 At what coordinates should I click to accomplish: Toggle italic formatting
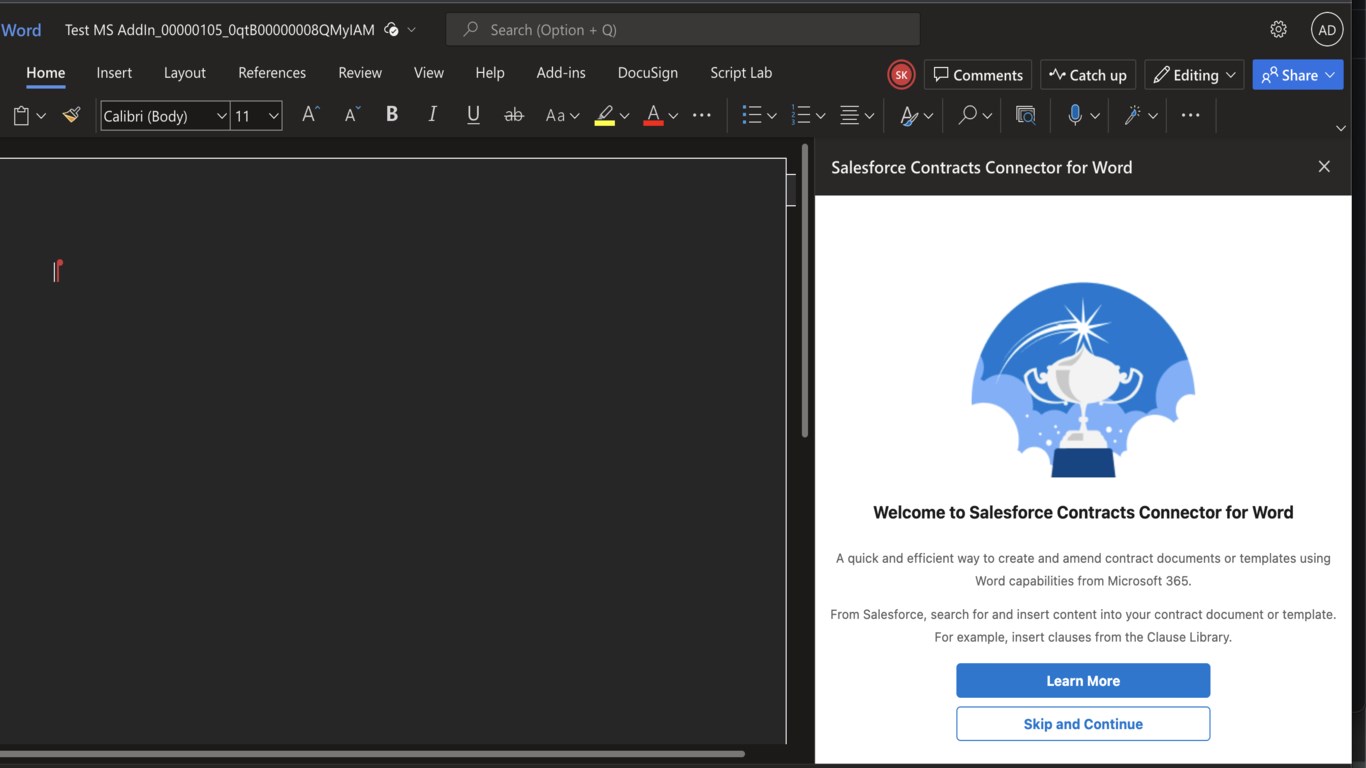pos(432,116)
